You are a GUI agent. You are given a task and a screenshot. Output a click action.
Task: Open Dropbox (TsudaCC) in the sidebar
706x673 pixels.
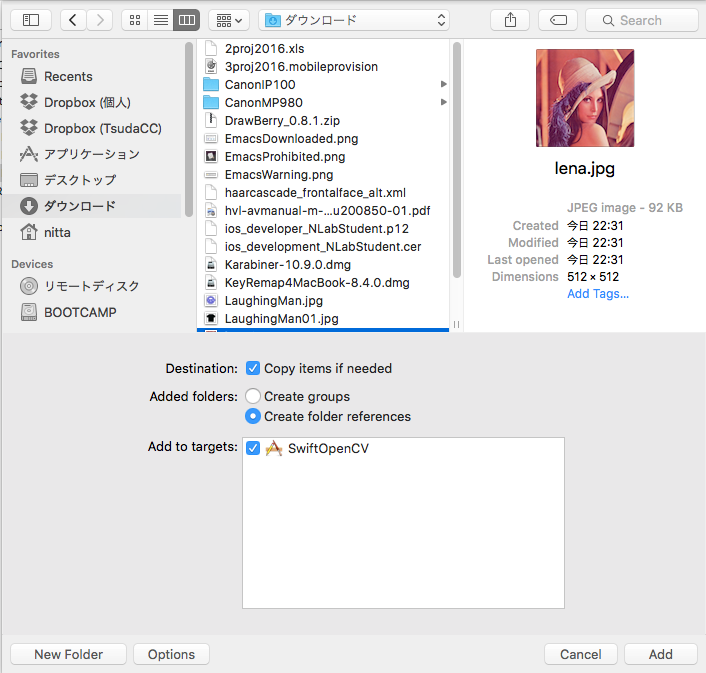tap(102, 128)
